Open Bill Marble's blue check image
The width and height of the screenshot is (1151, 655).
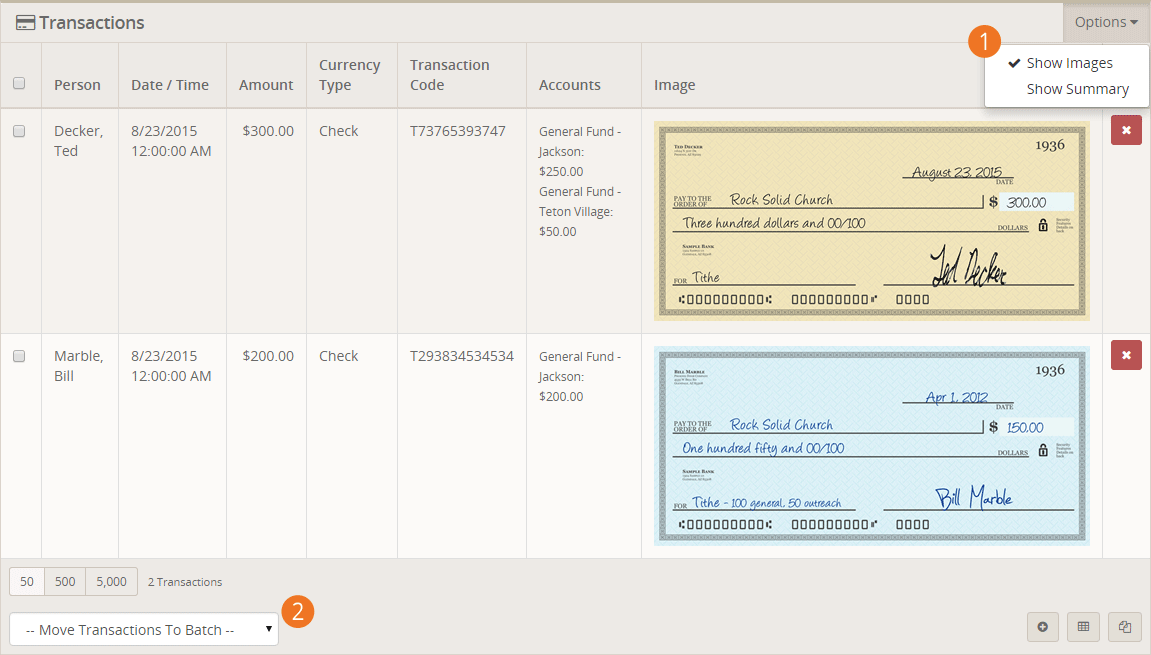(x=871, y=446)
